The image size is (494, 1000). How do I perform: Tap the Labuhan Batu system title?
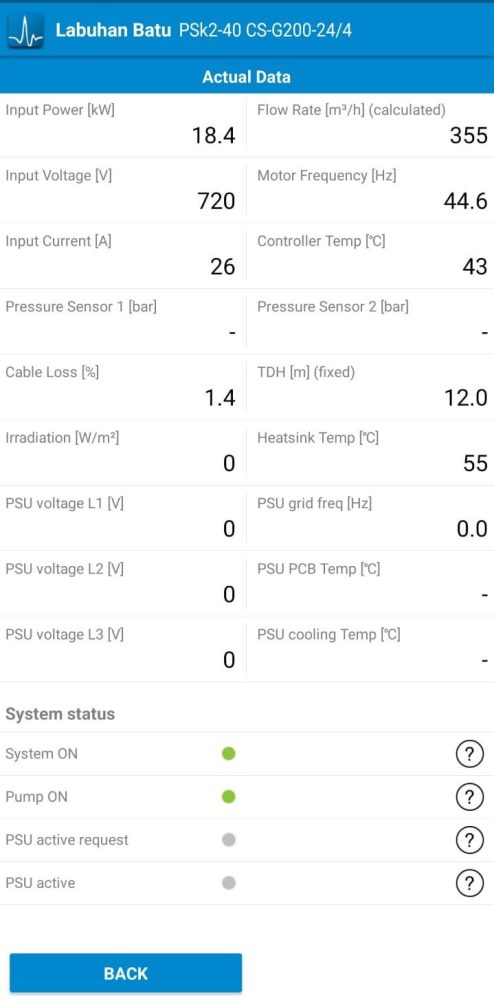(x=113, y=30)
